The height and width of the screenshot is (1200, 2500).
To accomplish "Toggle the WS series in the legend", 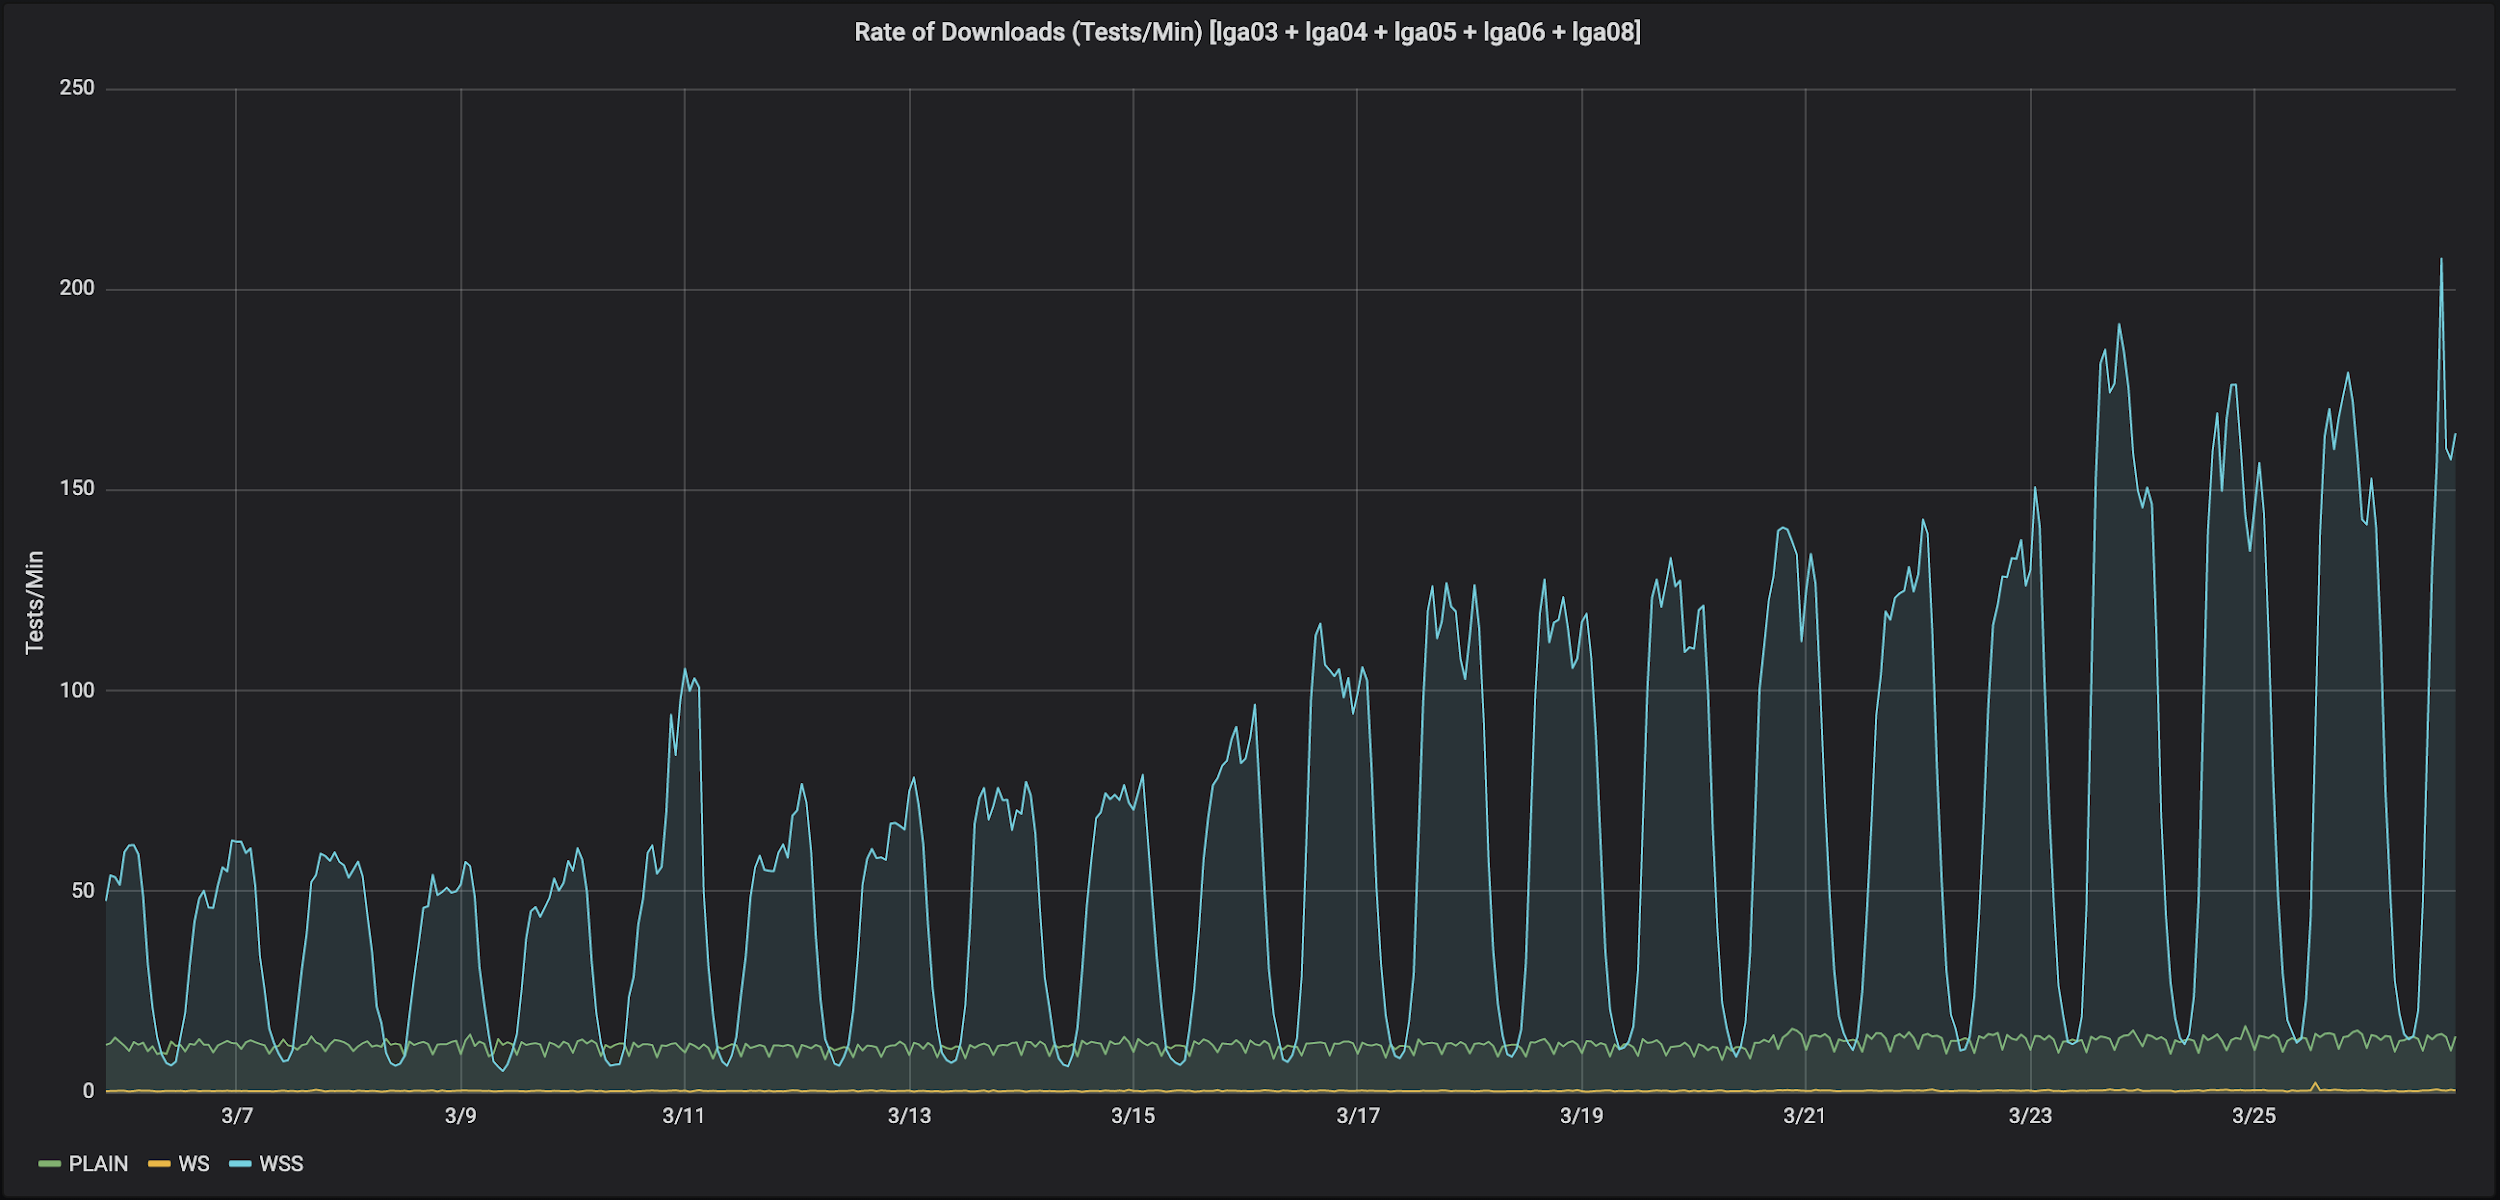I will click(194, 1164).
